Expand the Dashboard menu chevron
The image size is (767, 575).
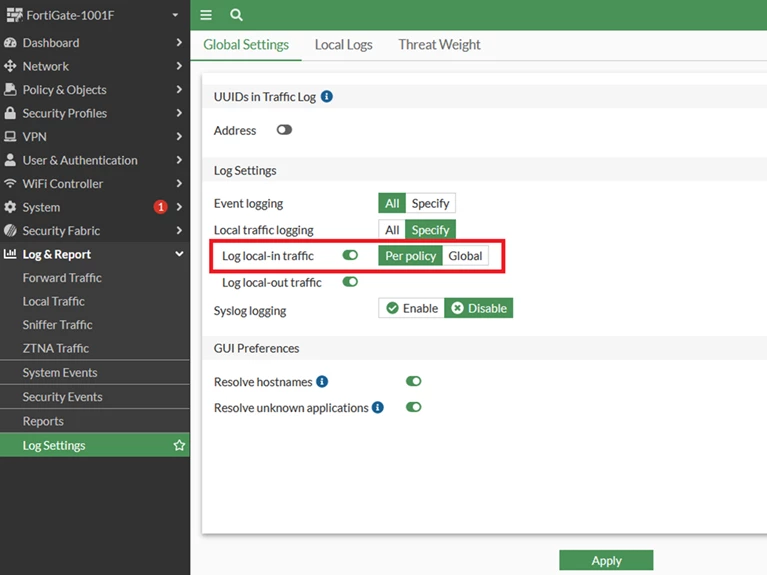tap(179, 43)
